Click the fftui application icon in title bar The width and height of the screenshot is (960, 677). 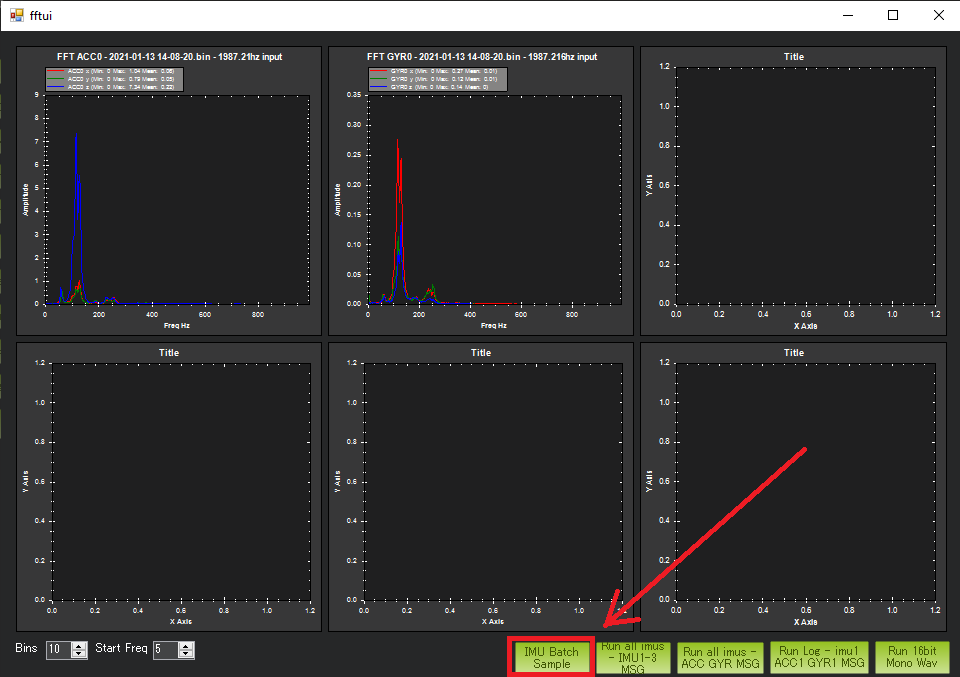(17, 14)
